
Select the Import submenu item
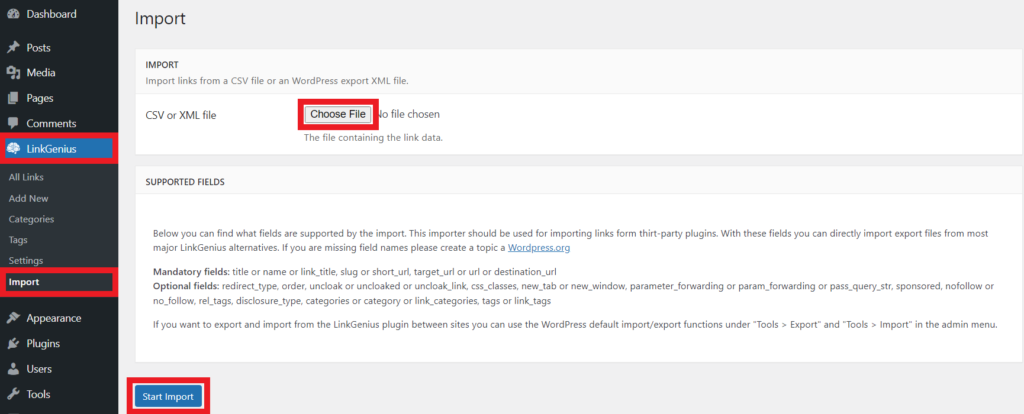24,282
